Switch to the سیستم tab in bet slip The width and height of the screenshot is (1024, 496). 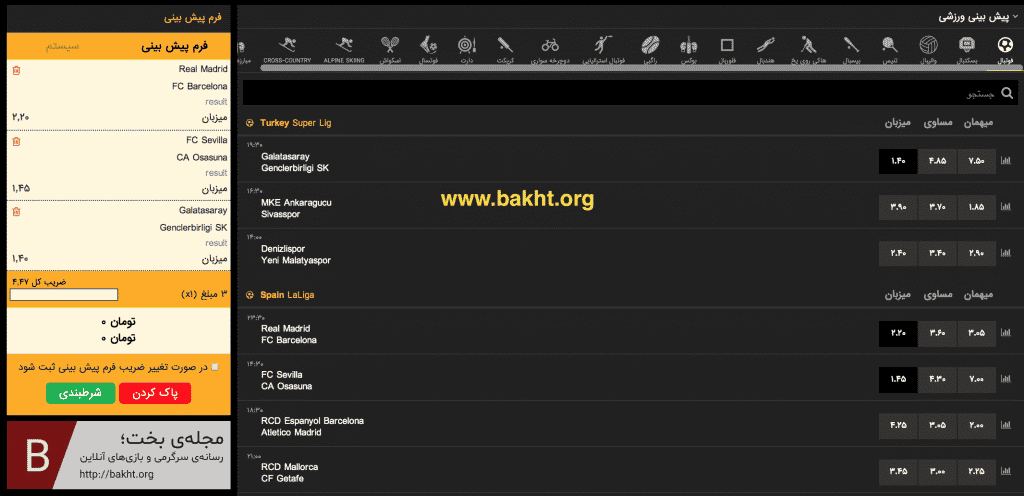(x=63, y=46)
